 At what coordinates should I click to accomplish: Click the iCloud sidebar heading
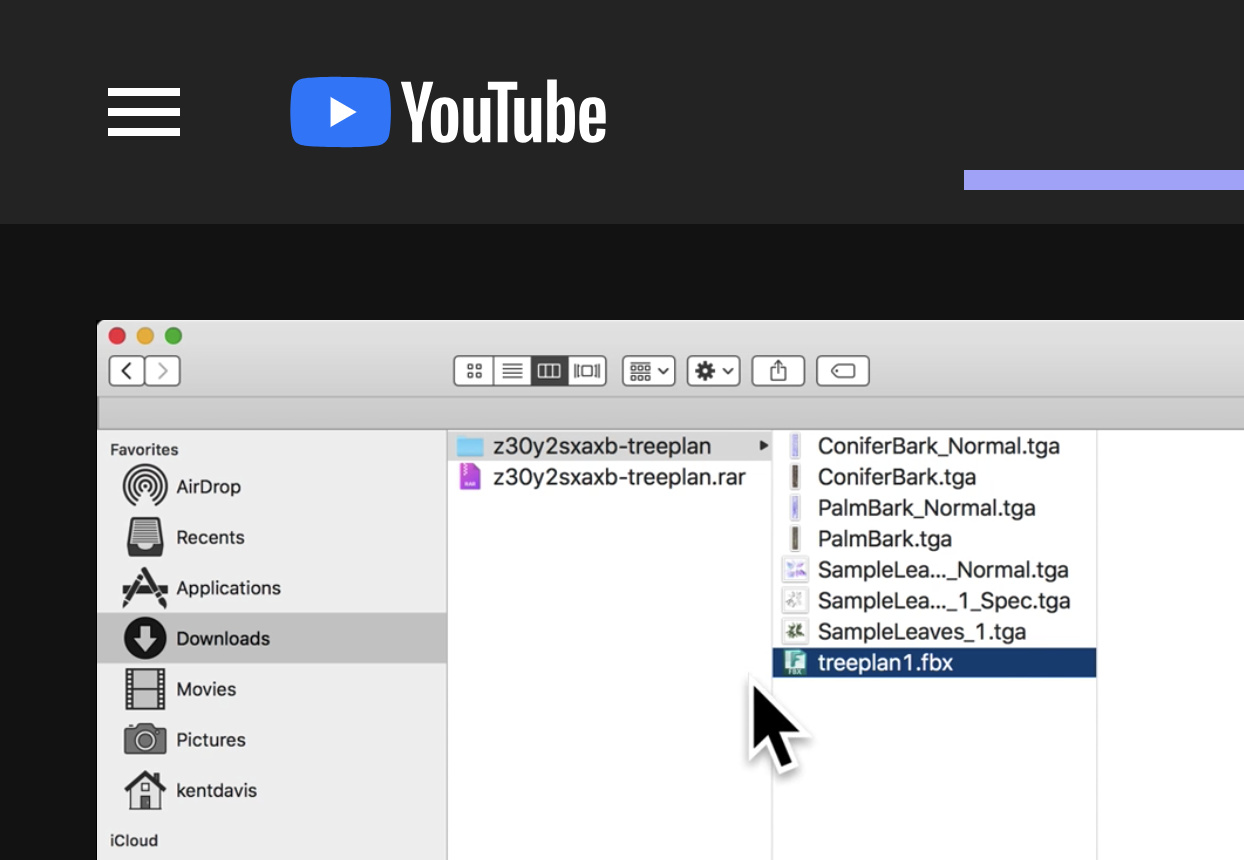click(x=134, y=841)
